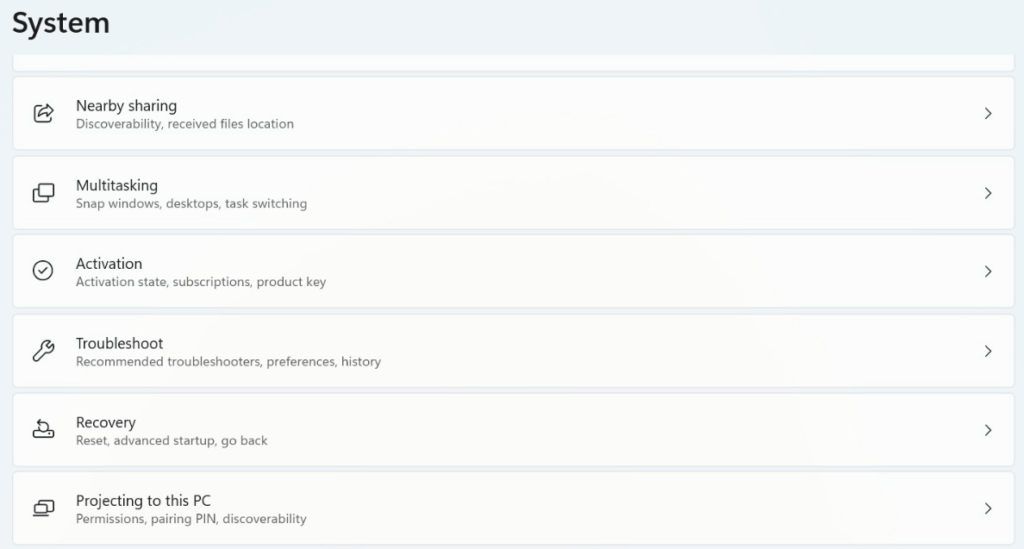Hit the chevron beside Projecting to this PC
The image size is (1024, 549).
click(x=988, y=509)
